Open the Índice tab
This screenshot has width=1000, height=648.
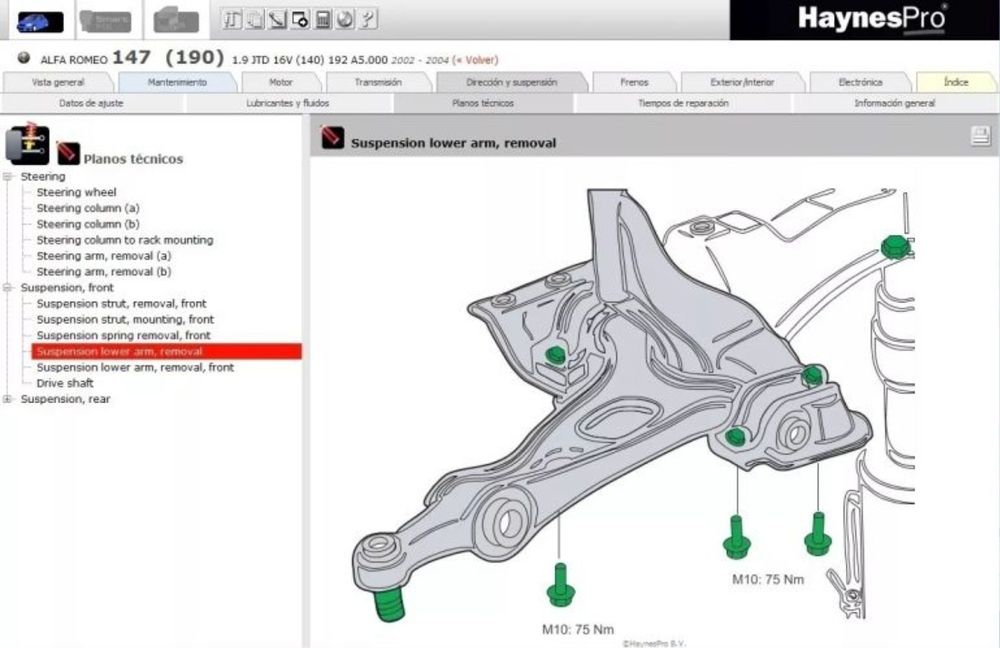(x=956, y=82)
